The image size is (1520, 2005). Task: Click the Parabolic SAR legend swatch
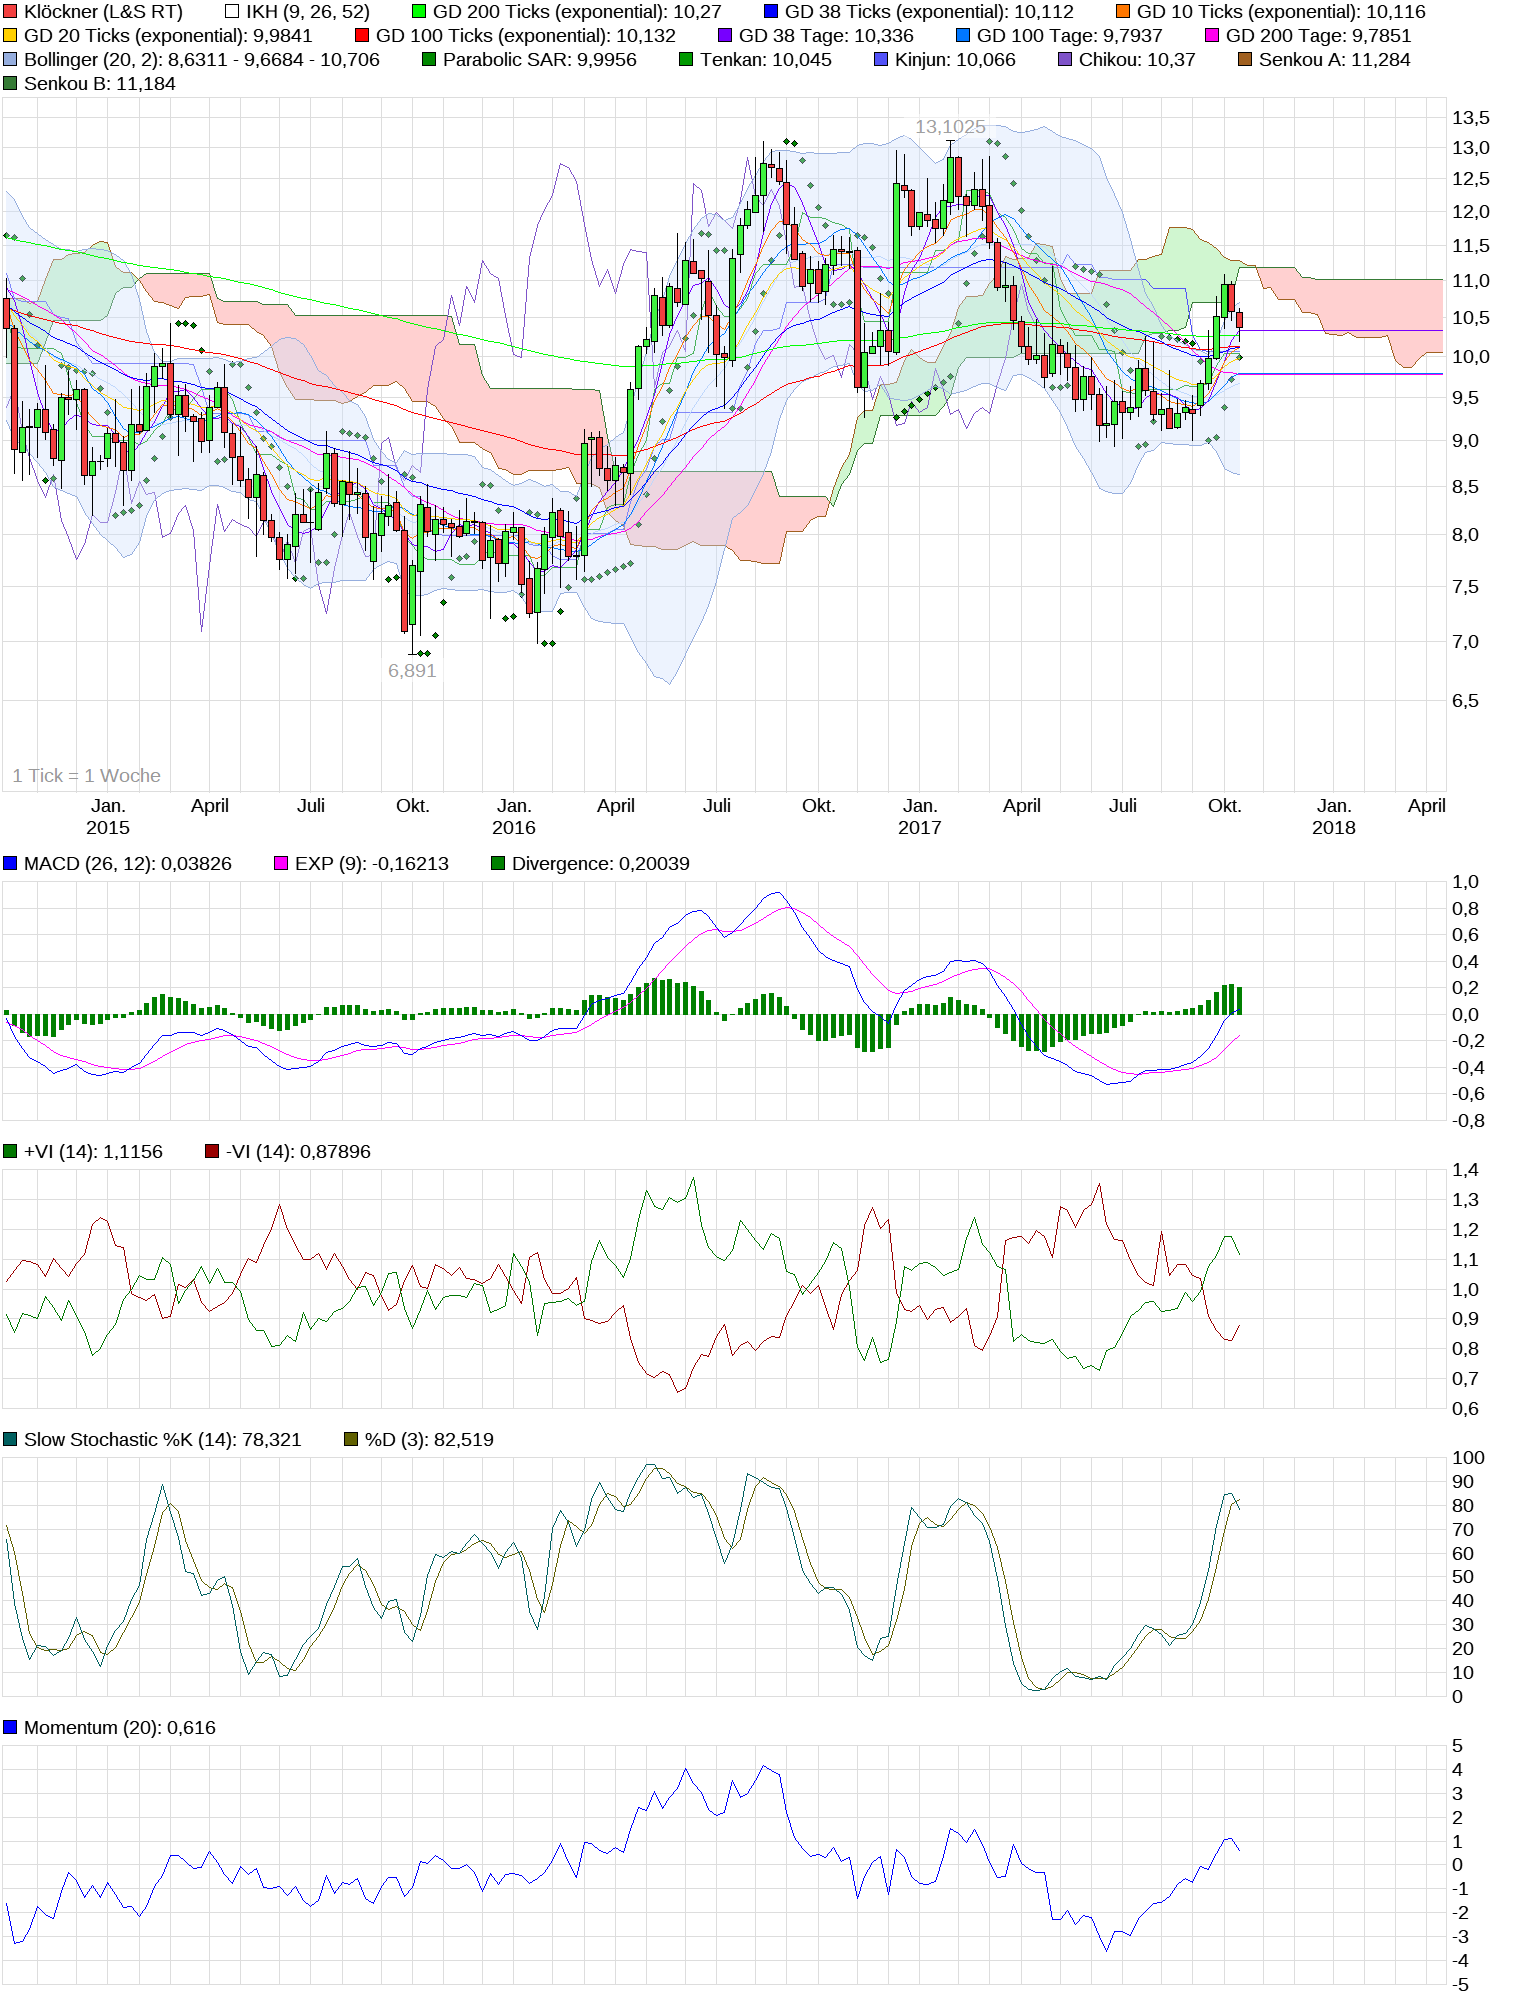coord(429,60)
